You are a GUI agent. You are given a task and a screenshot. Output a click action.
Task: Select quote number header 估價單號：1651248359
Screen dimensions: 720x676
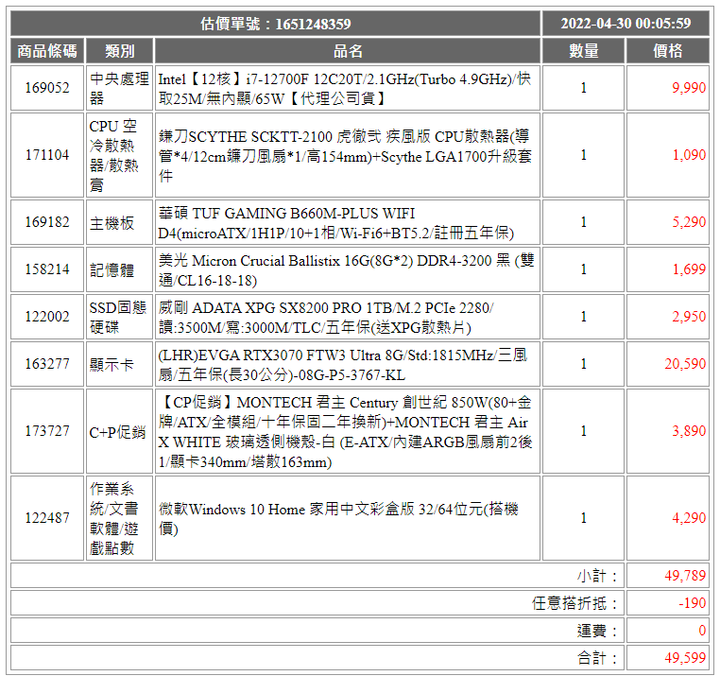pyautogui.click(x=276, y=23)
